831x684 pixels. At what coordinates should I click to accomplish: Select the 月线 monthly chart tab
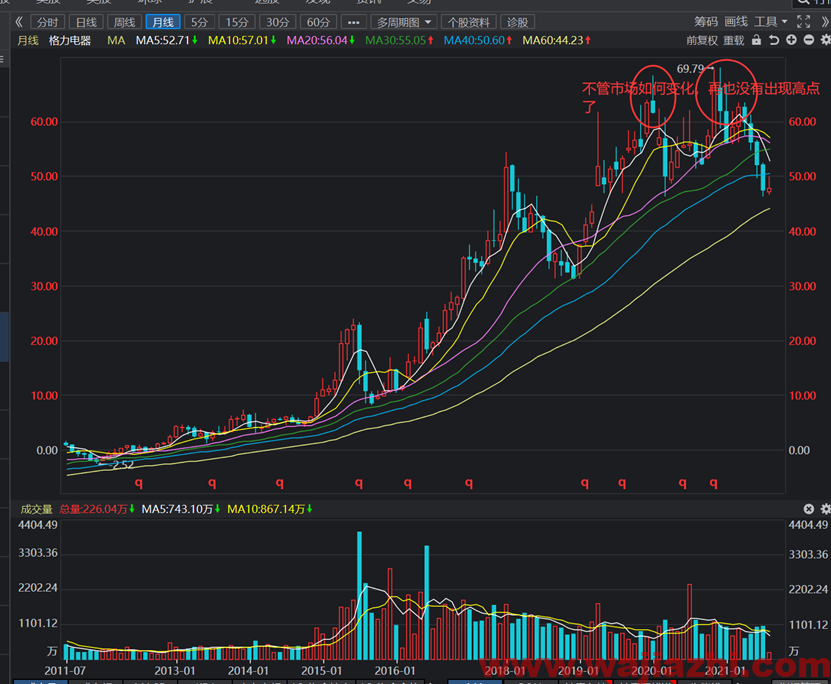(x=163, y=22)
